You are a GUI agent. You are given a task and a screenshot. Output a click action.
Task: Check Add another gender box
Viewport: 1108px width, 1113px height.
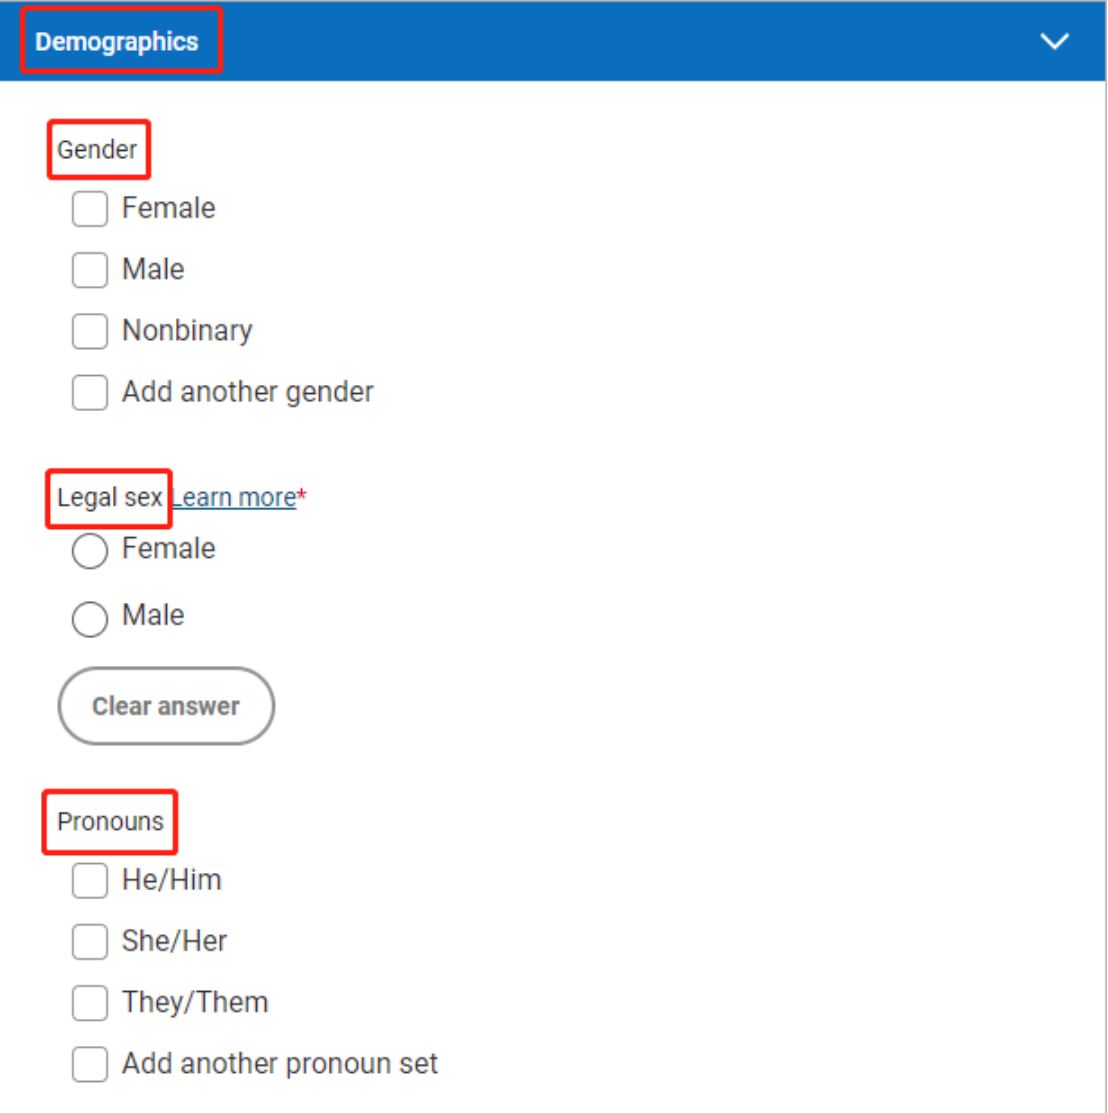pos(90,392)
